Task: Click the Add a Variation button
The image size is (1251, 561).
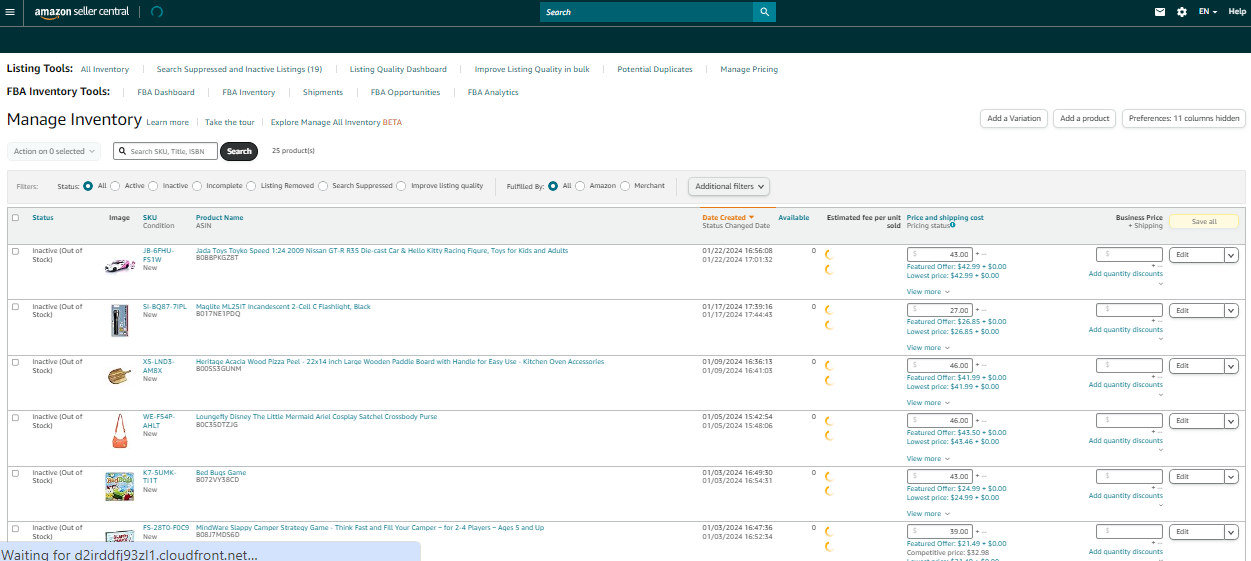Action: [1014, 118]
